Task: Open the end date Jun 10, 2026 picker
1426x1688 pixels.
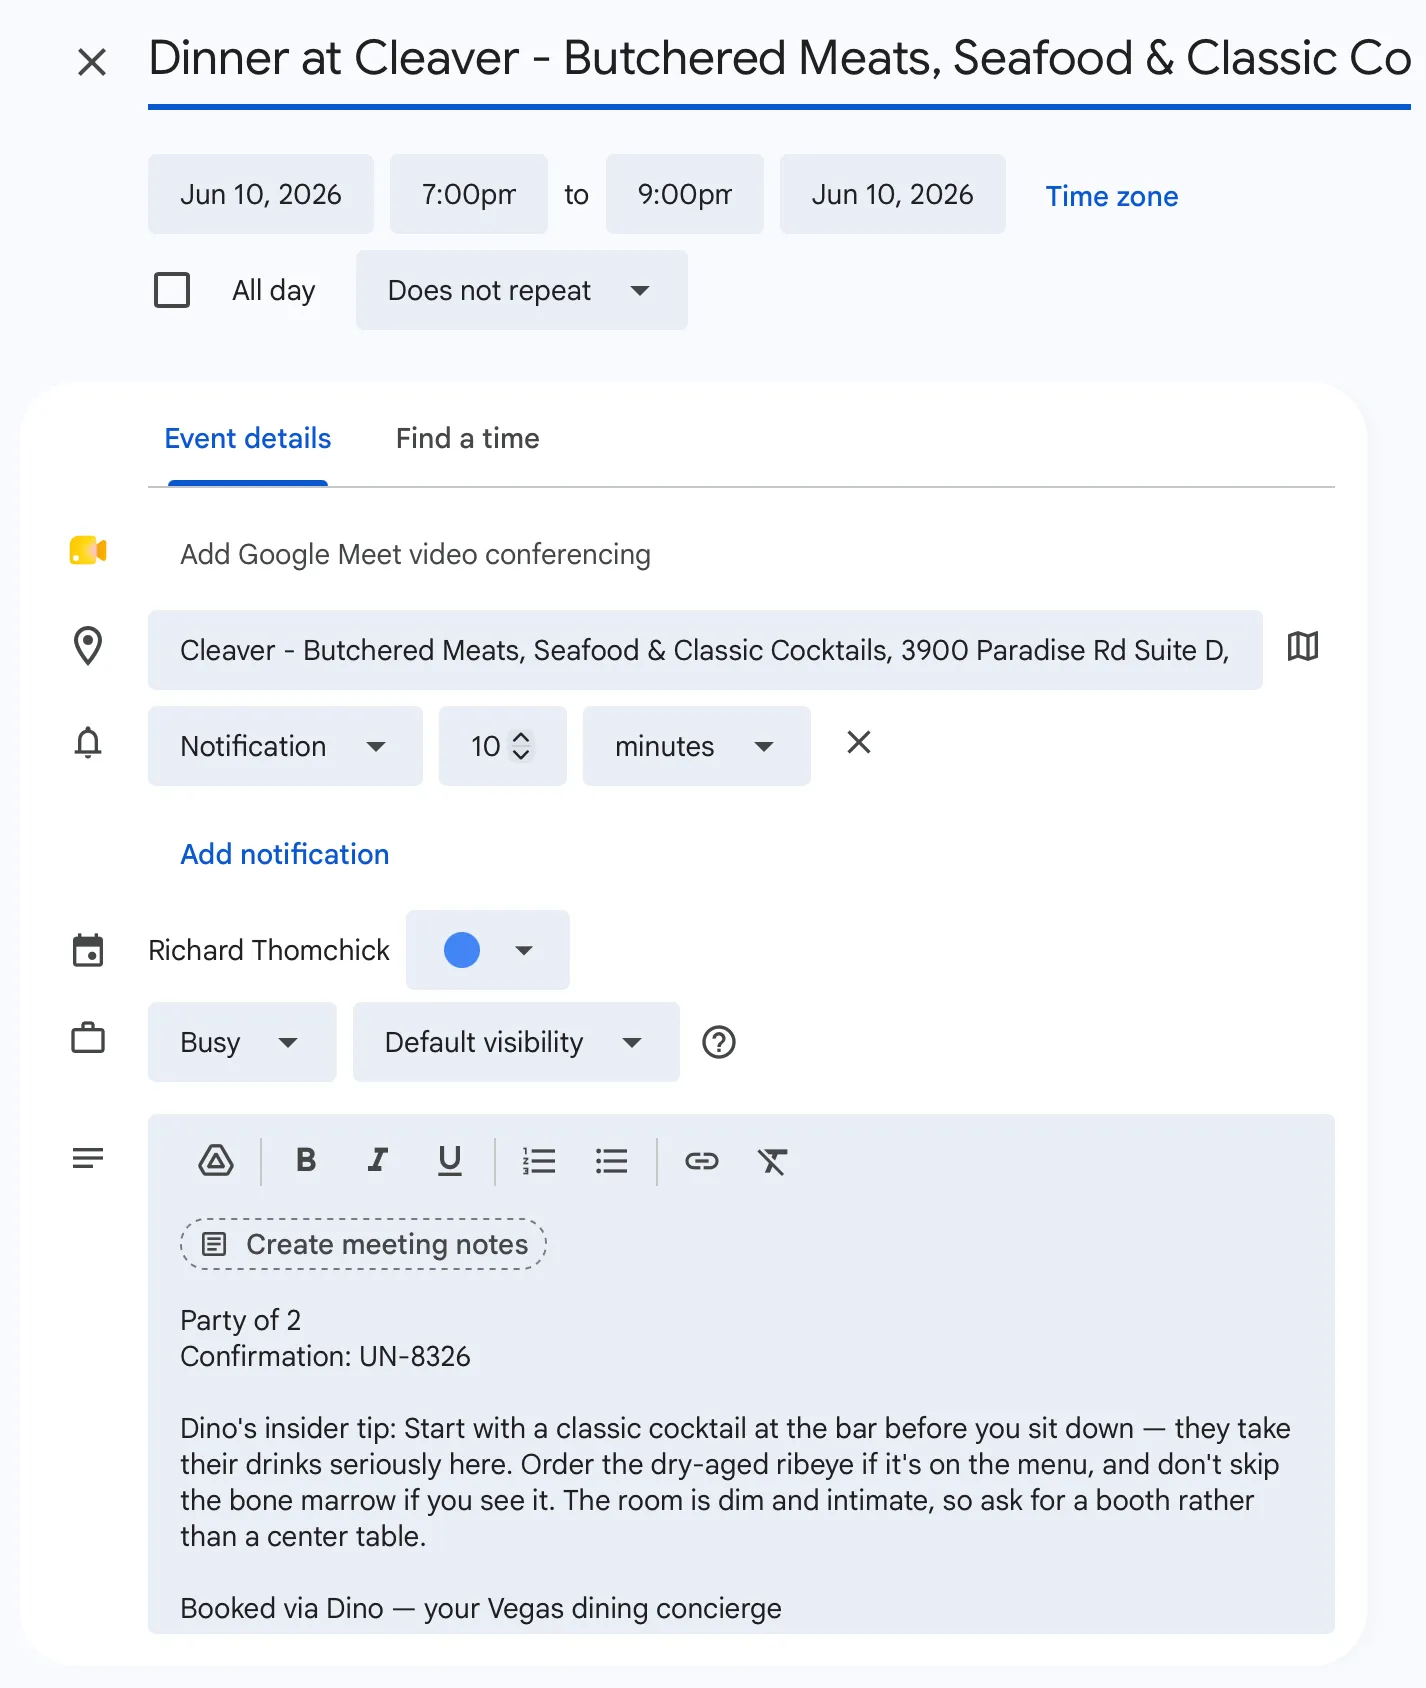Action: click(x=893, y=194)
